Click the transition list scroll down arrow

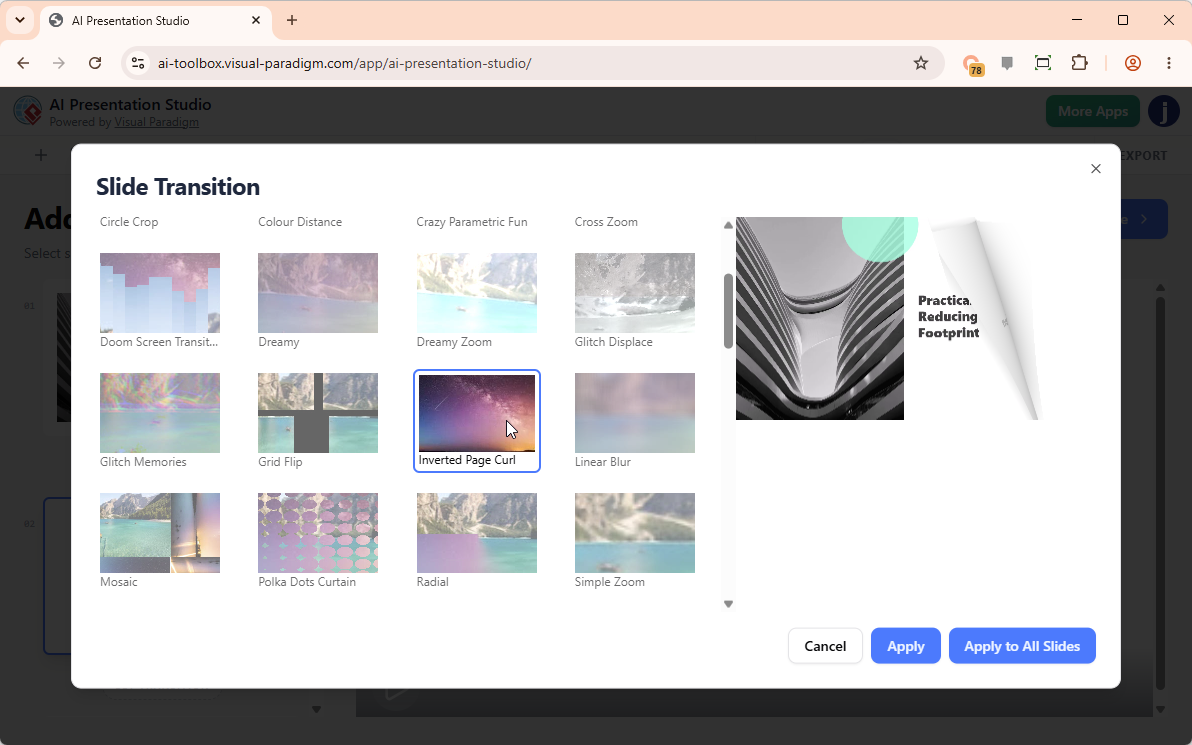pyautogui.click(x=728, y=604)
